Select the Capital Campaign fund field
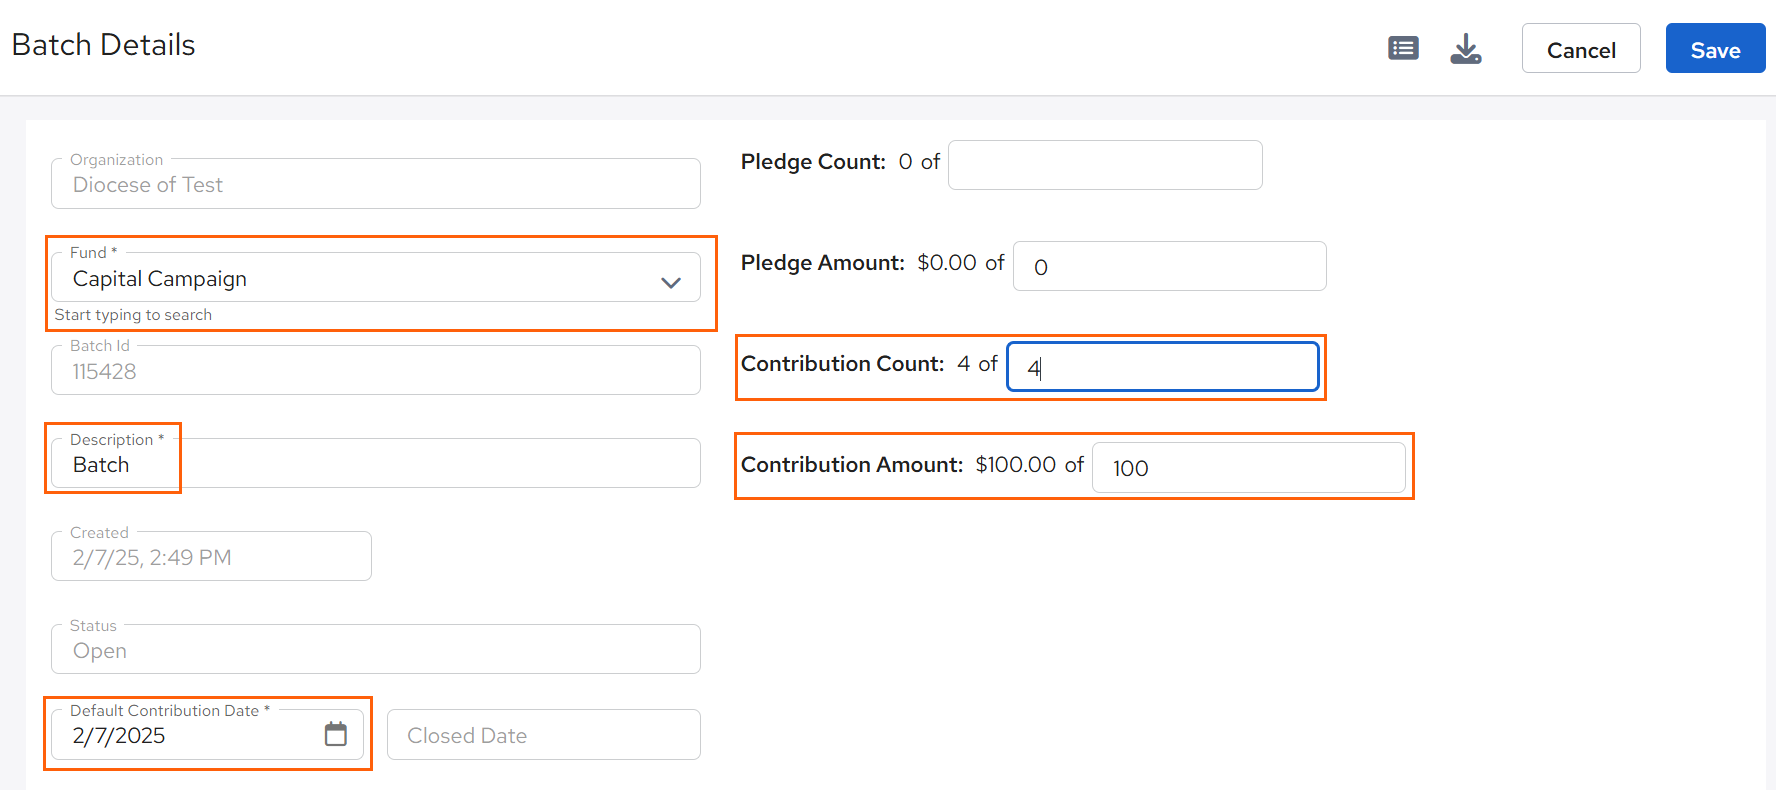This screenshot has height=790, width=1776. (376, 277)
